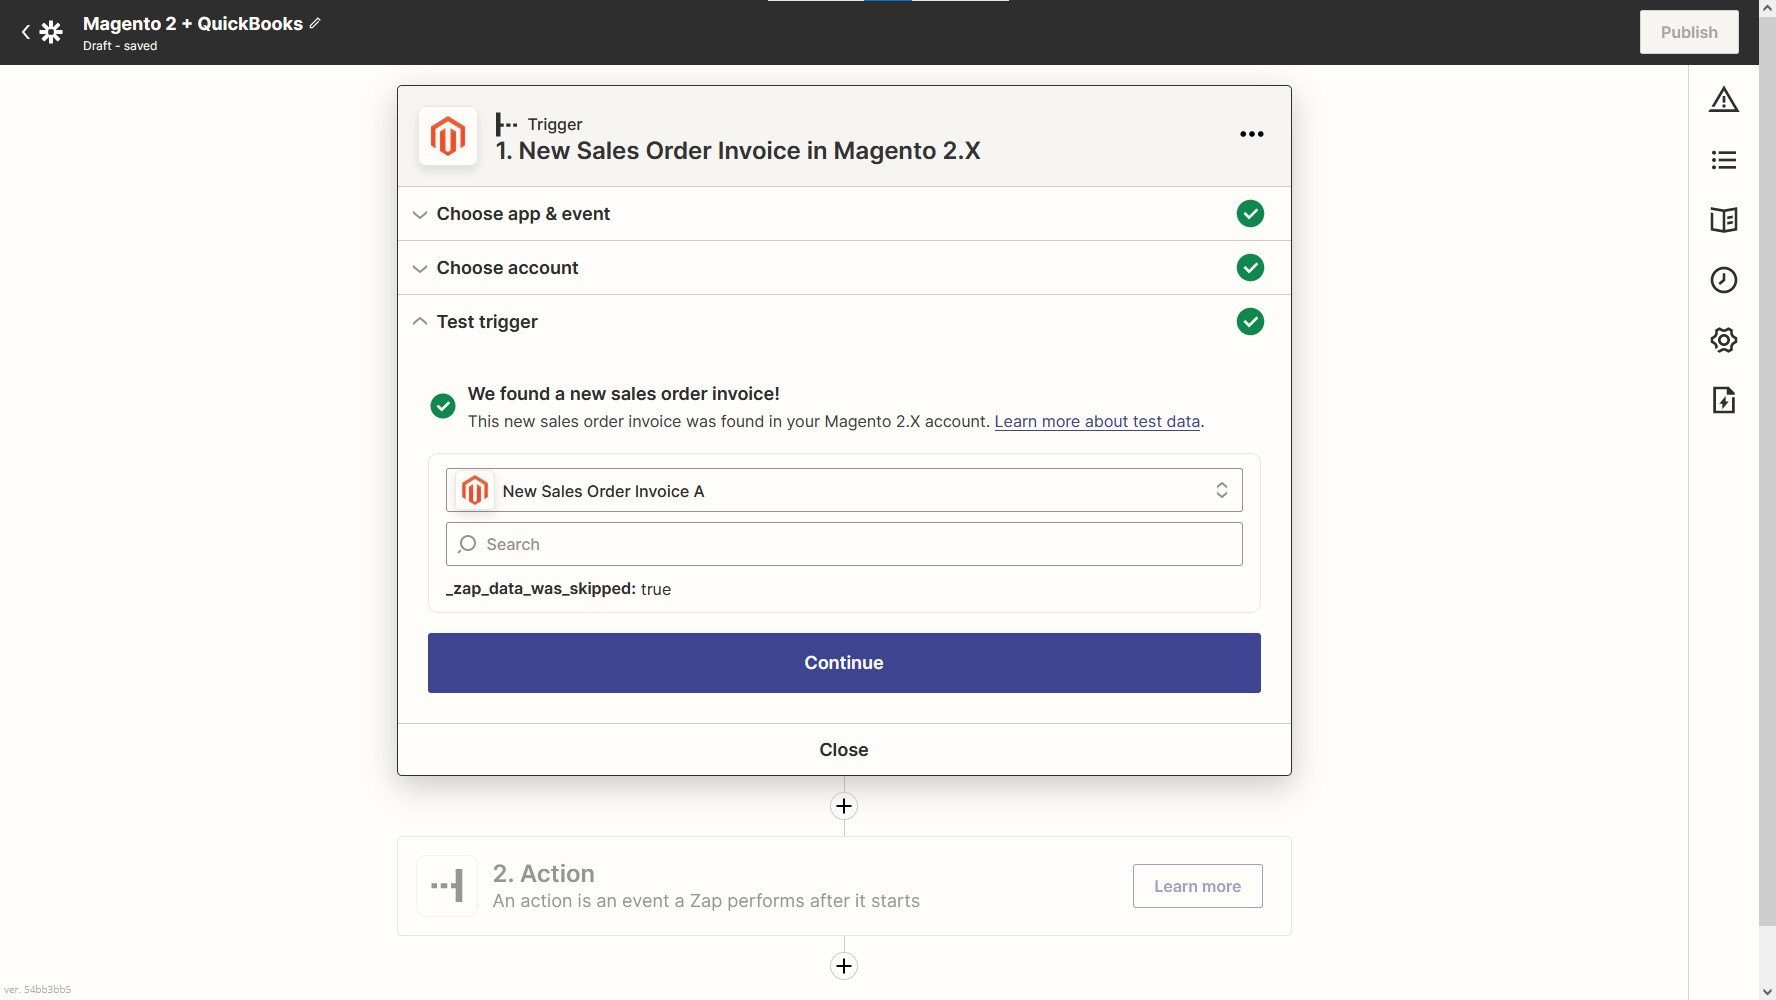
Task: Add step with plus below the Action
Action: click(844, 966)
